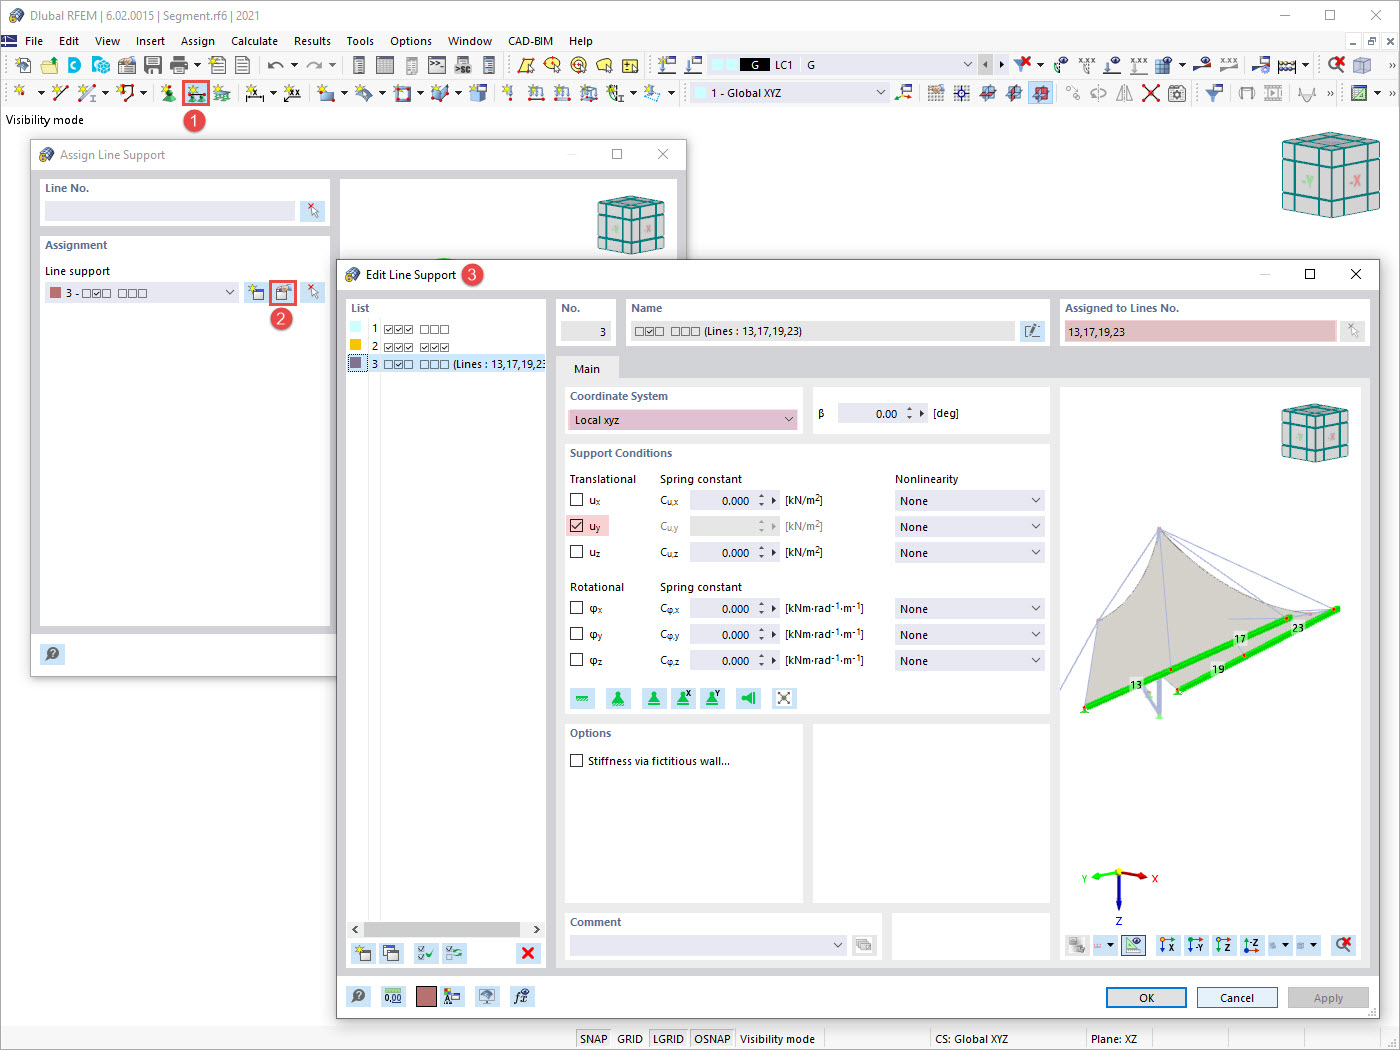The height and width of the screenshot is (1050, 1400).
Task: Open the Insert menu
Action: click(x=150, y=41)
